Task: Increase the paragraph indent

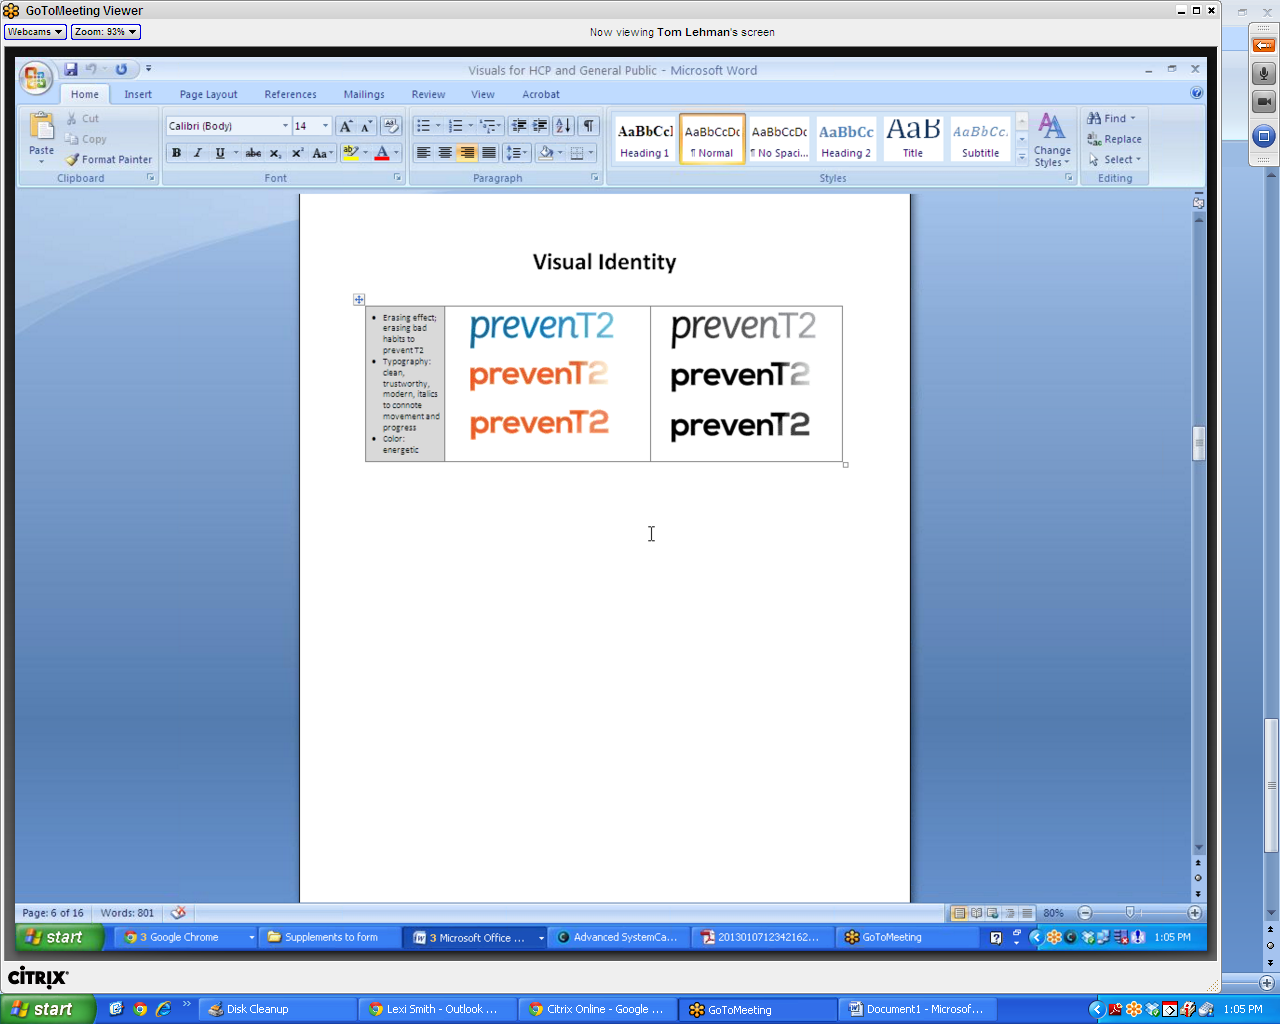Action: (540, 126)
